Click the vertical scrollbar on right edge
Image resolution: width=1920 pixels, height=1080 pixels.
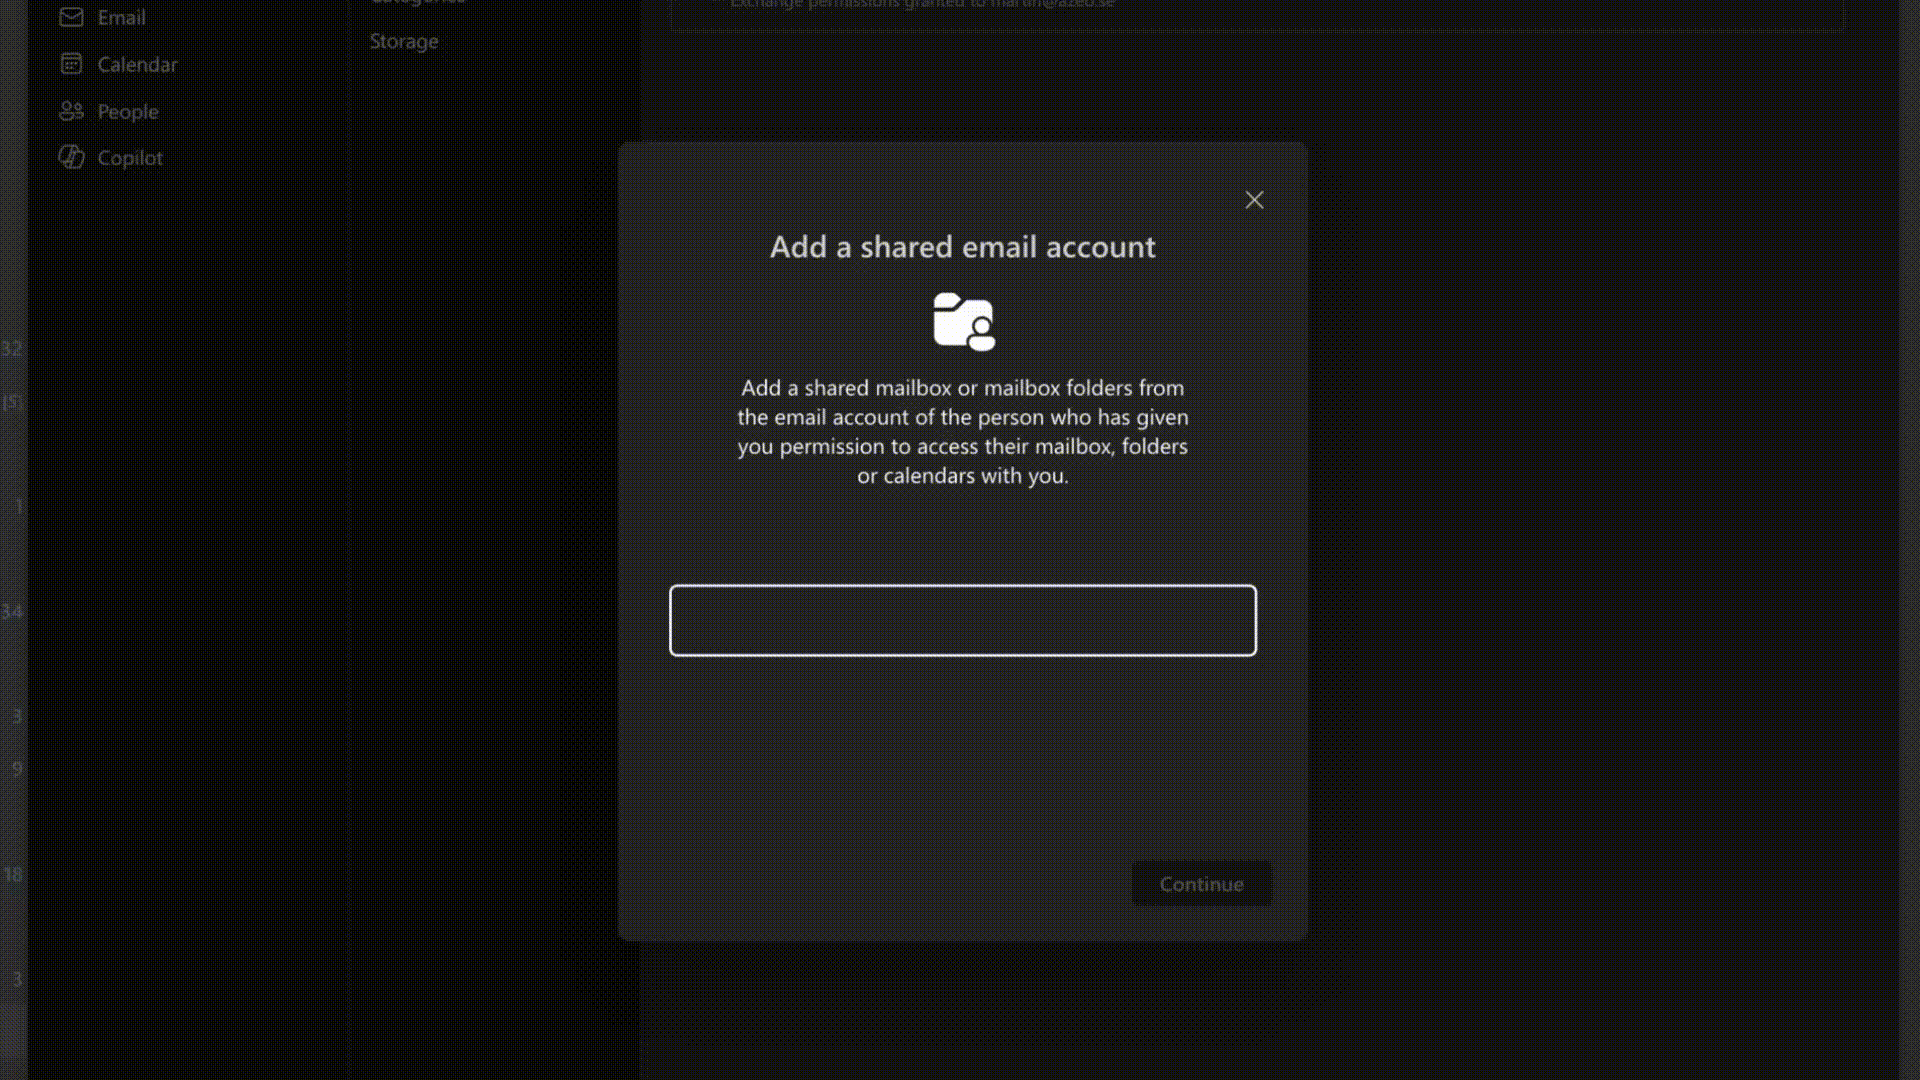(x=1908, y=540)
